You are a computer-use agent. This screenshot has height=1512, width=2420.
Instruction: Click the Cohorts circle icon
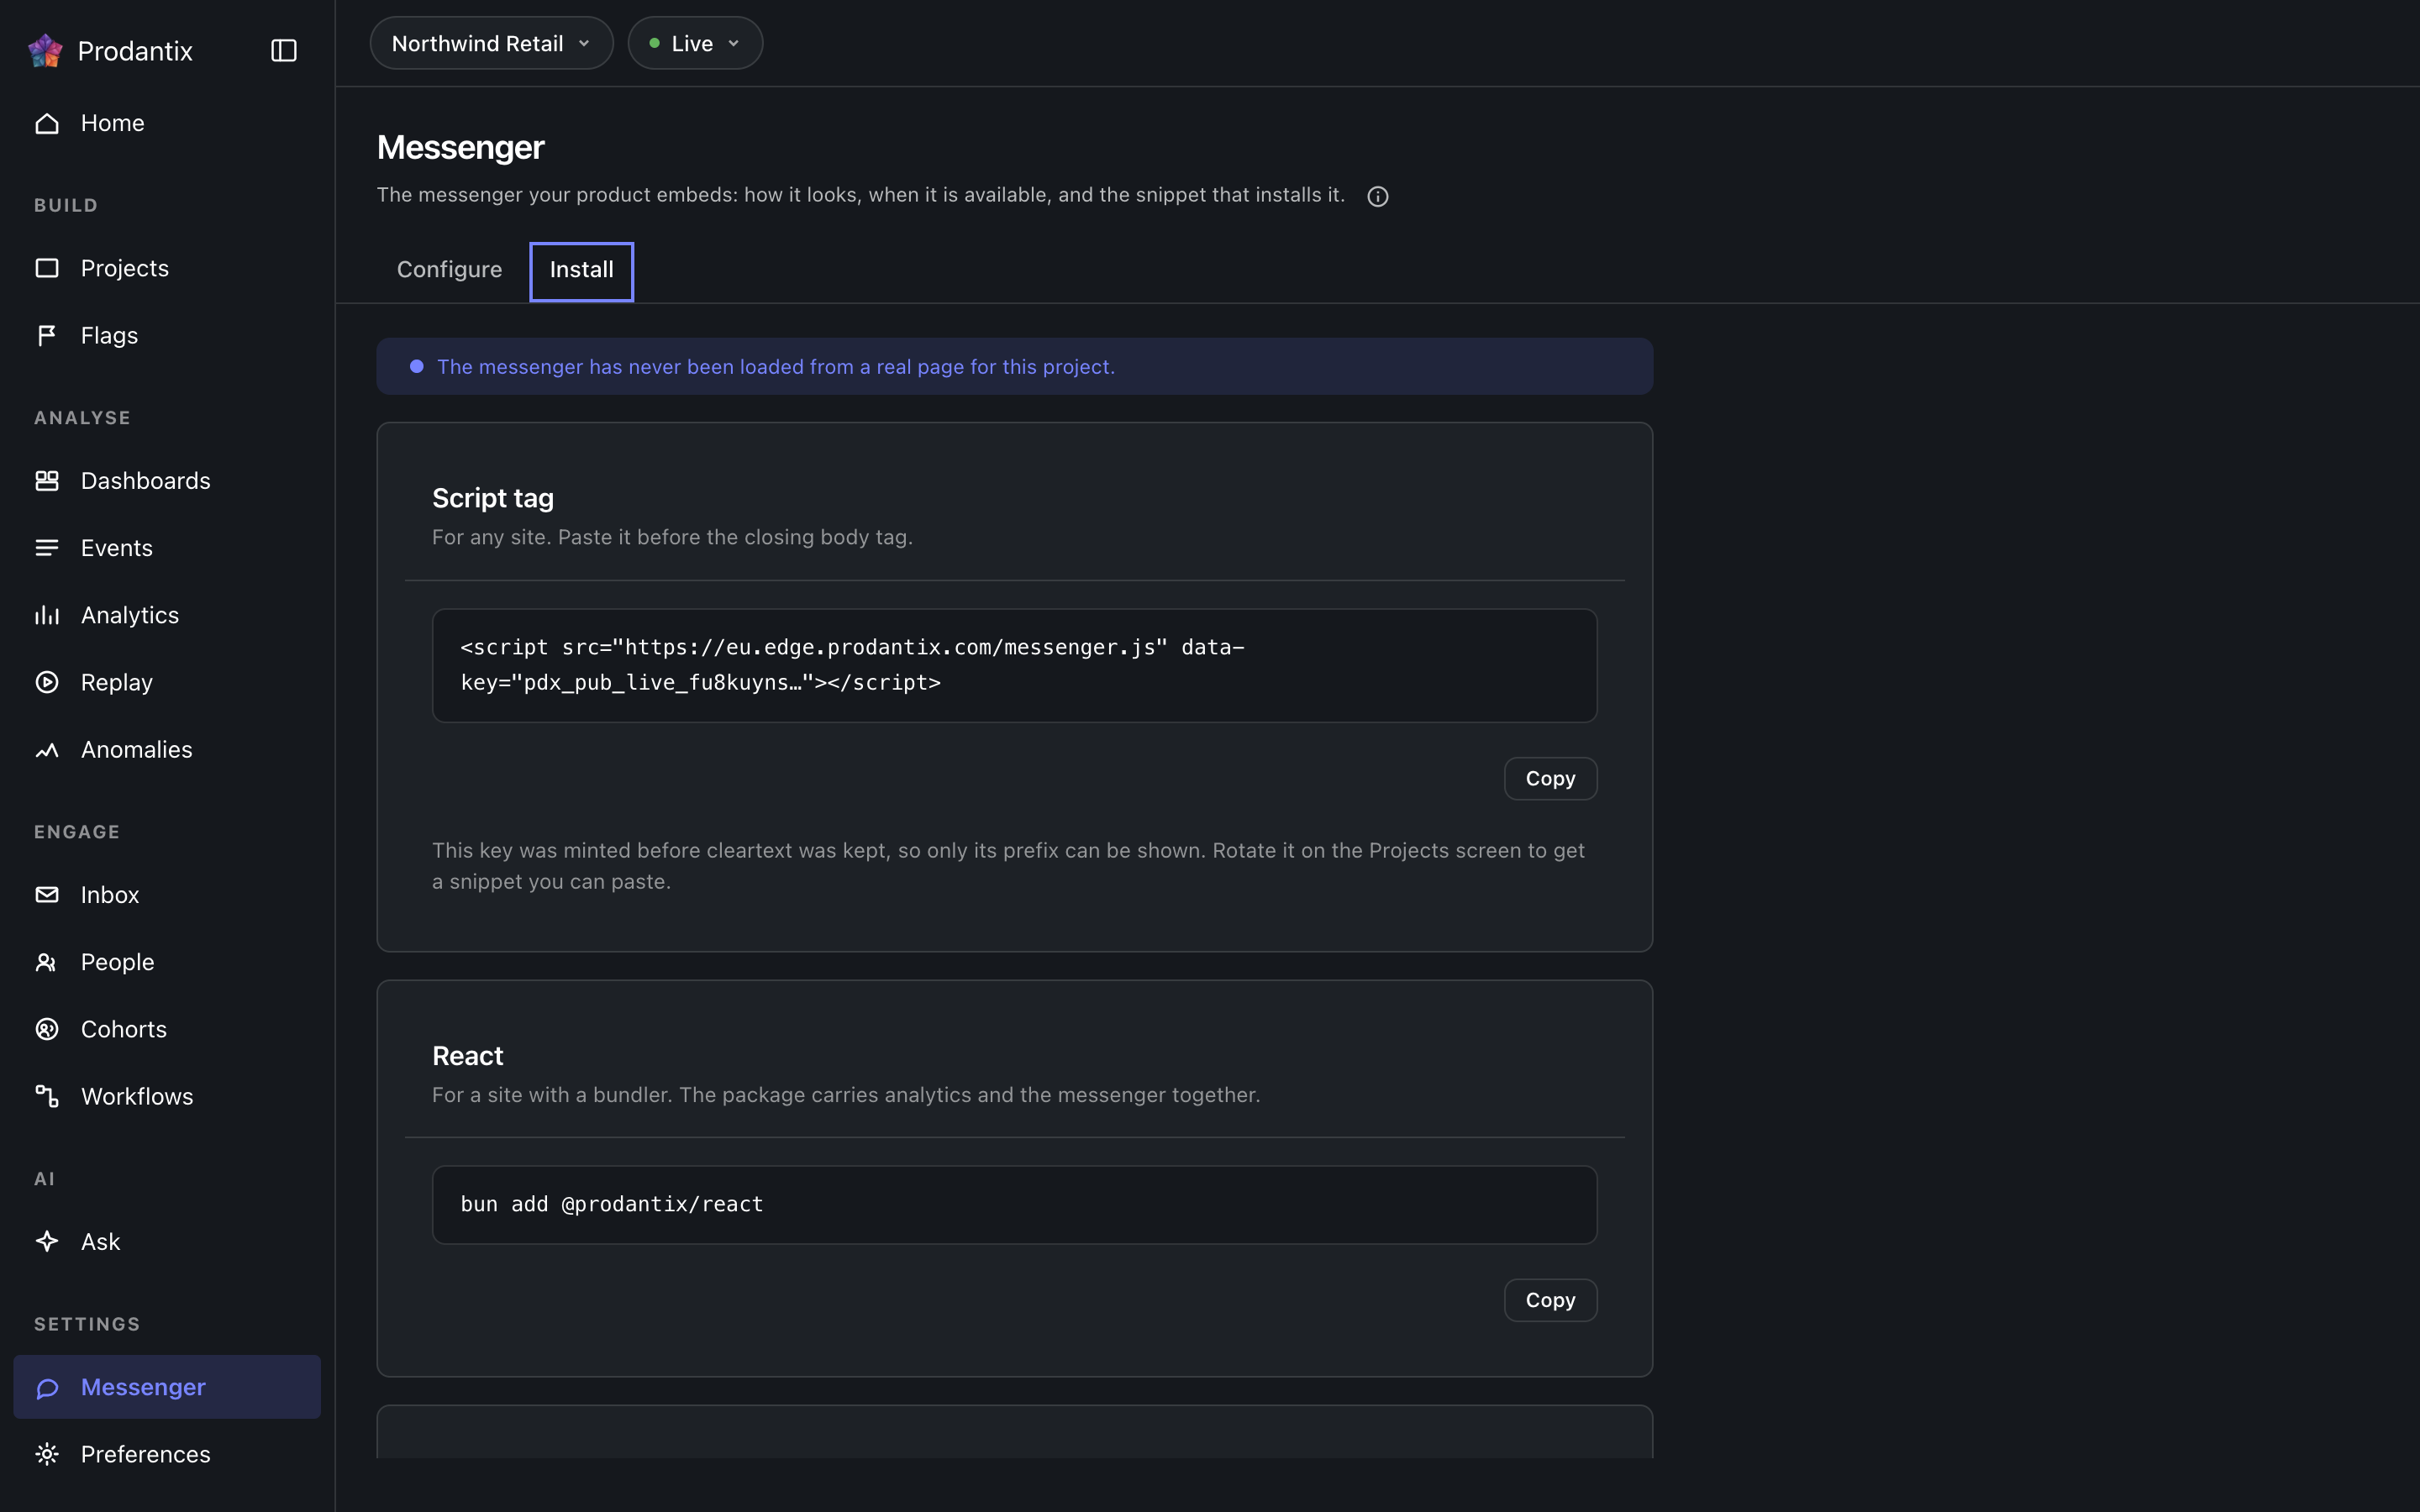coord(47,1029)
